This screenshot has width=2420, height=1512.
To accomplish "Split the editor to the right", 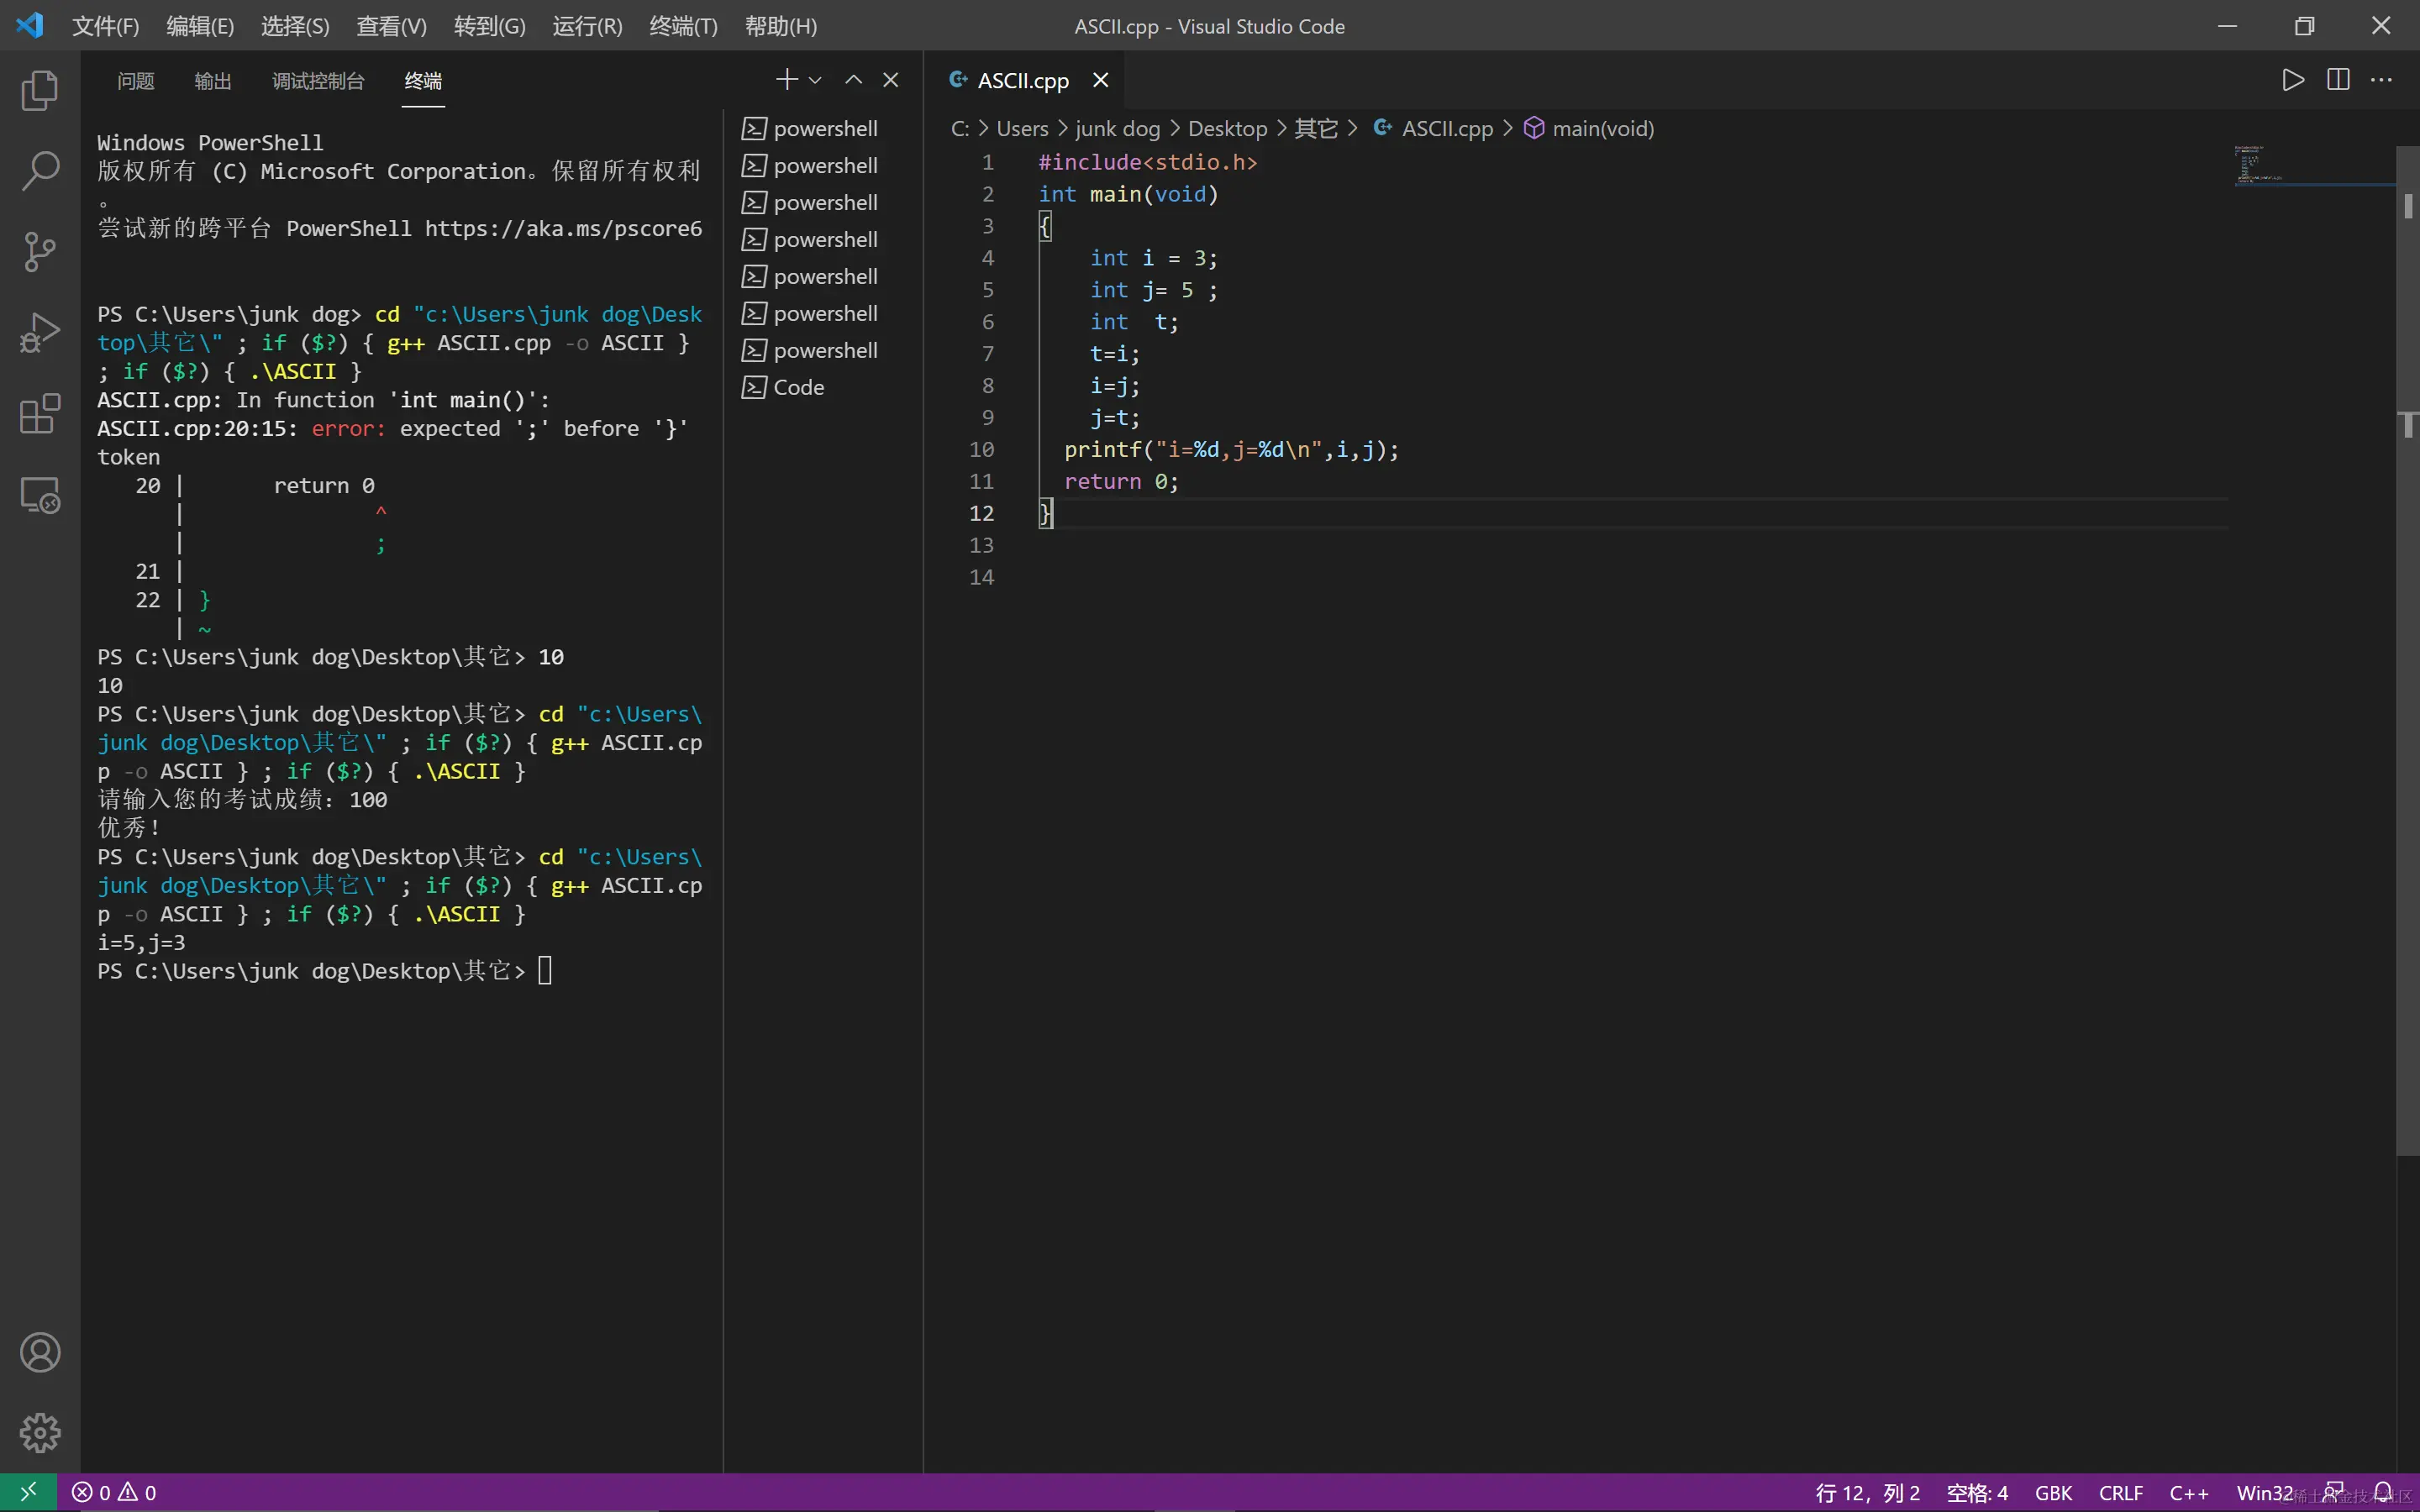I will (x=2338, y=80).
